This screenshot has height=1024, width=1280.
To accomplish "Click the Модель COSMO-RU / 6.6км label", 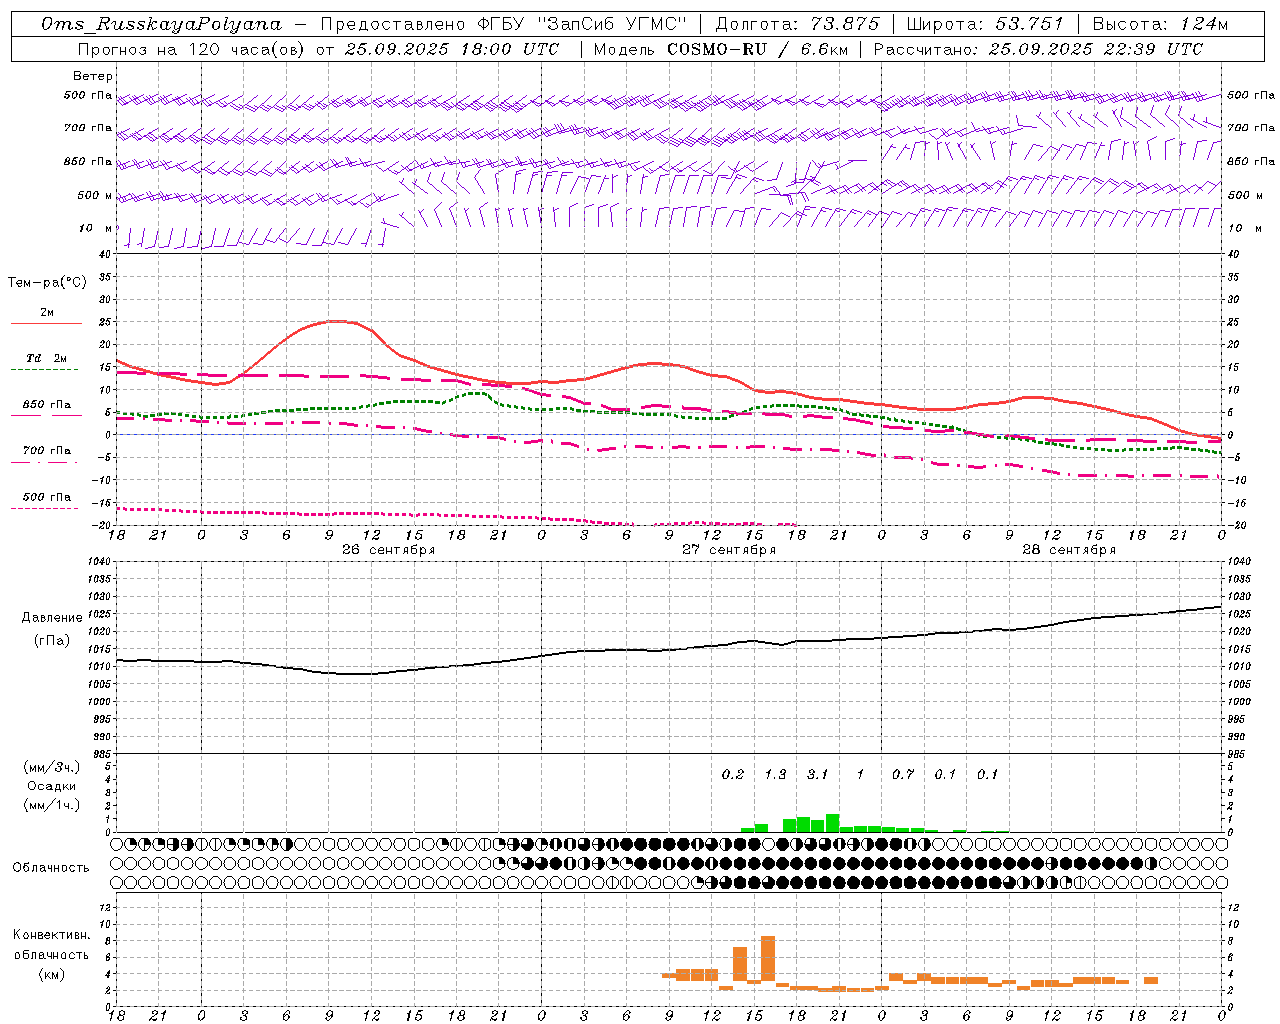I will click(720, 49).
